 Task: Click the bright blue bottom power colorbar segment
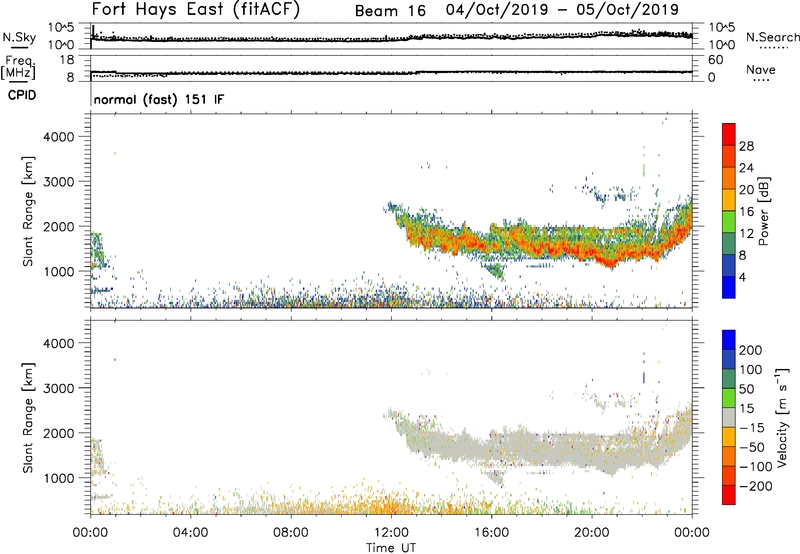pyautogui.click(x=729, y=287)
